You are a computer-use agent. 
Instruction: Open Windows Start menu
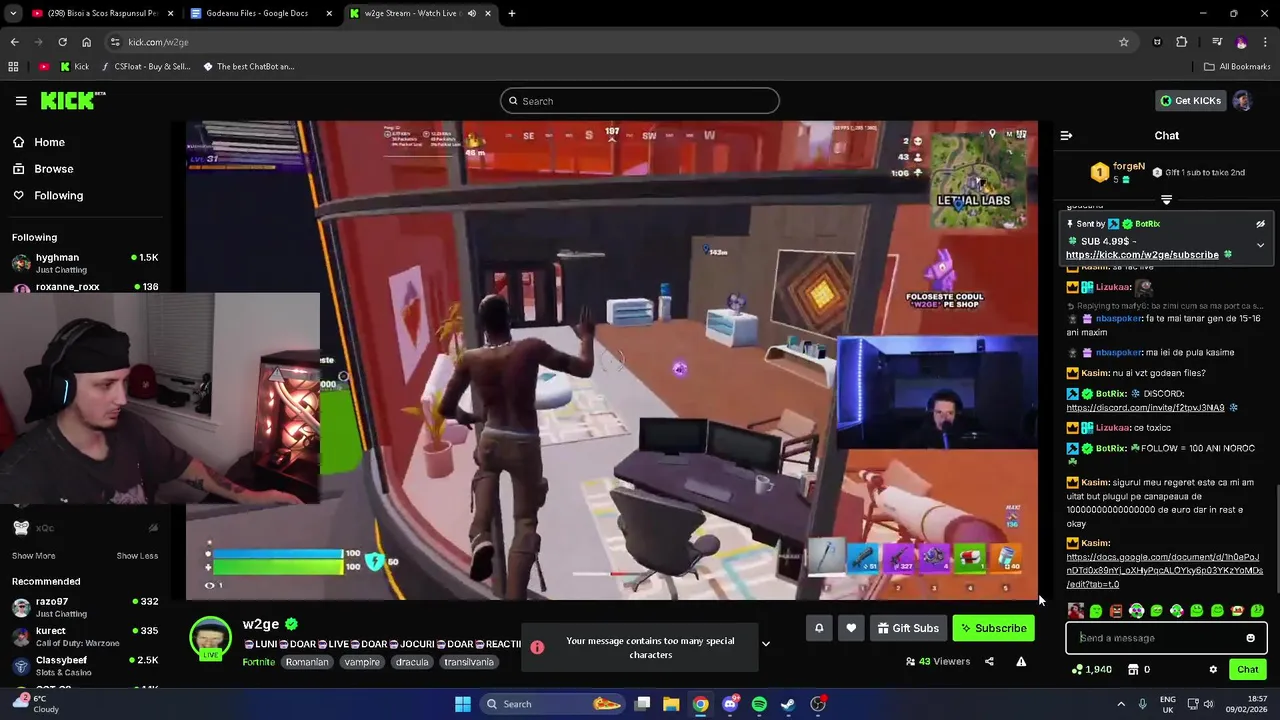click(463, 704)
